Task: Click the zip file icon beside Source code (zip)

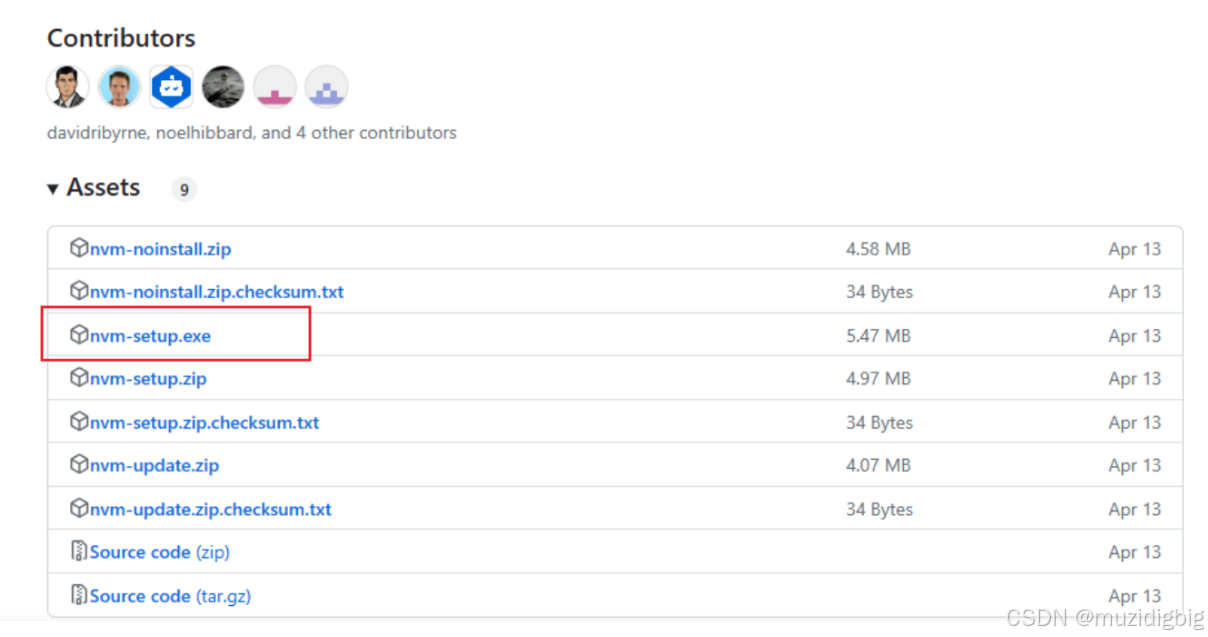Action: tap(79, 552)
